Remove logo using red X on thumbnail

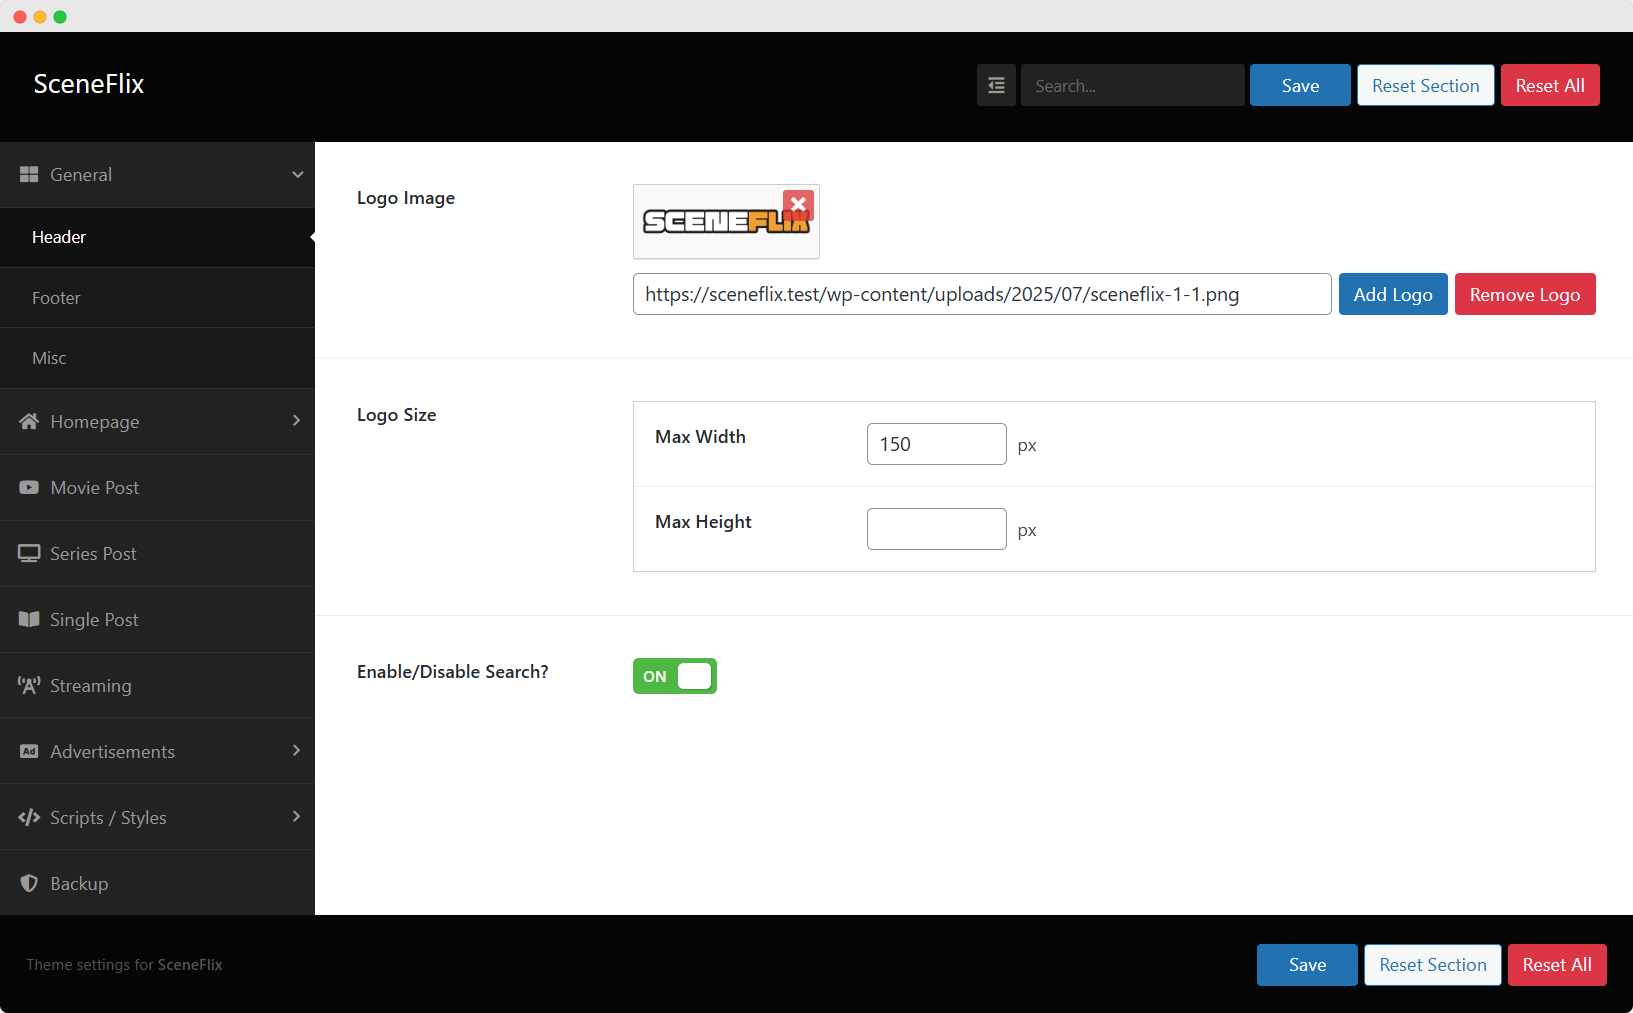click(798, 204)
